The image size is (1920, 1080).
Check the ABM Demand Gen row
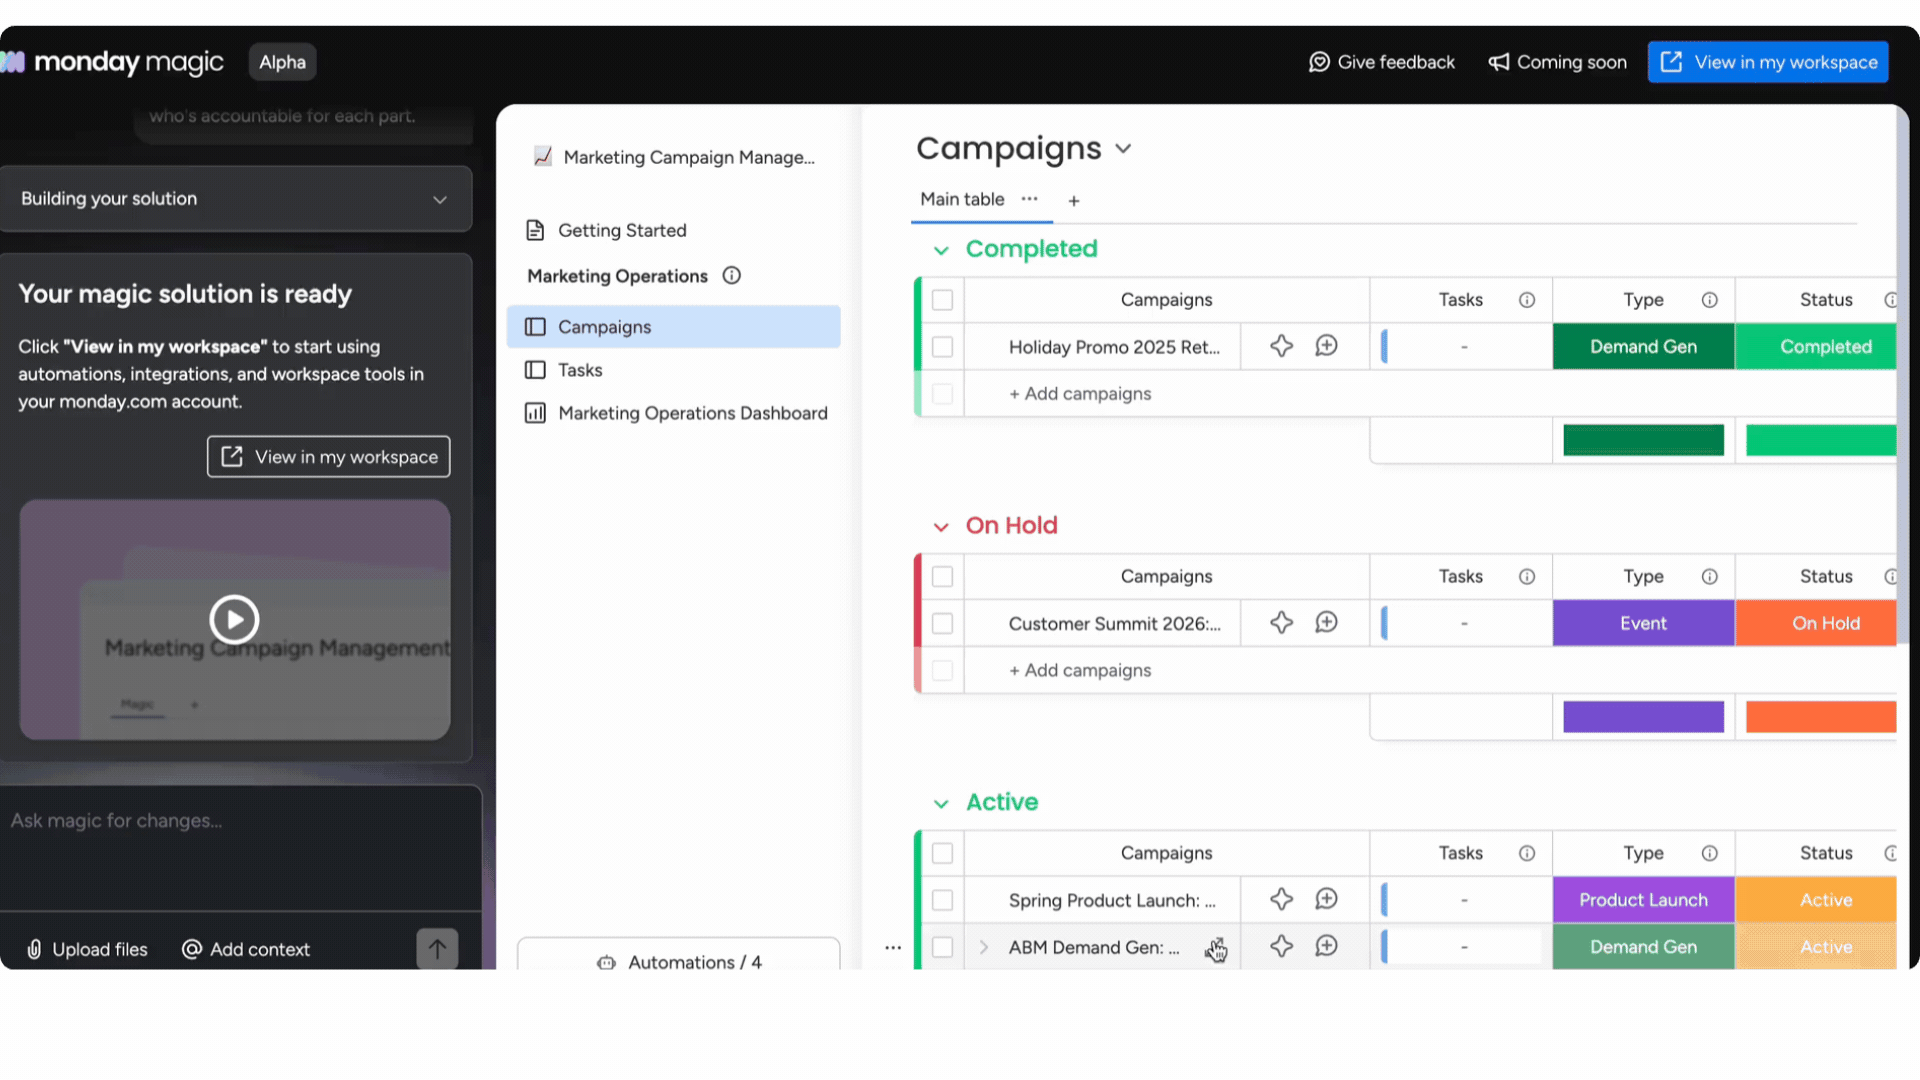pyautogui.click(x=942, y=947)
